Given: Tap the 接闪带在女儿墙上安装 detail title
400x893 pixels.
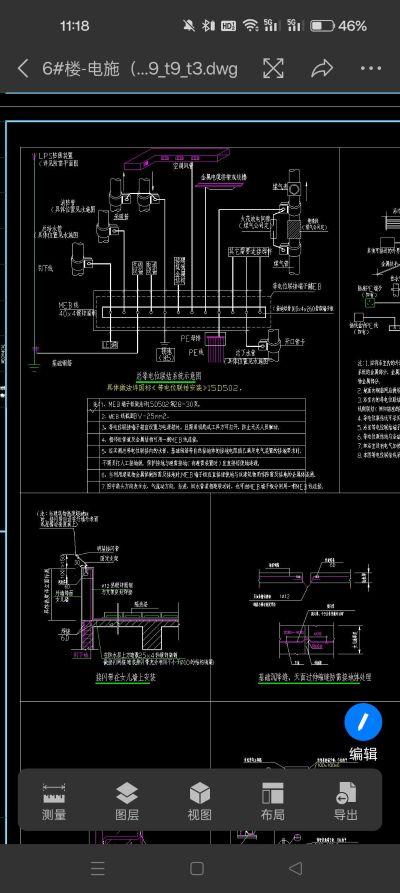Looking at the screenshot, I should (125, 678).
